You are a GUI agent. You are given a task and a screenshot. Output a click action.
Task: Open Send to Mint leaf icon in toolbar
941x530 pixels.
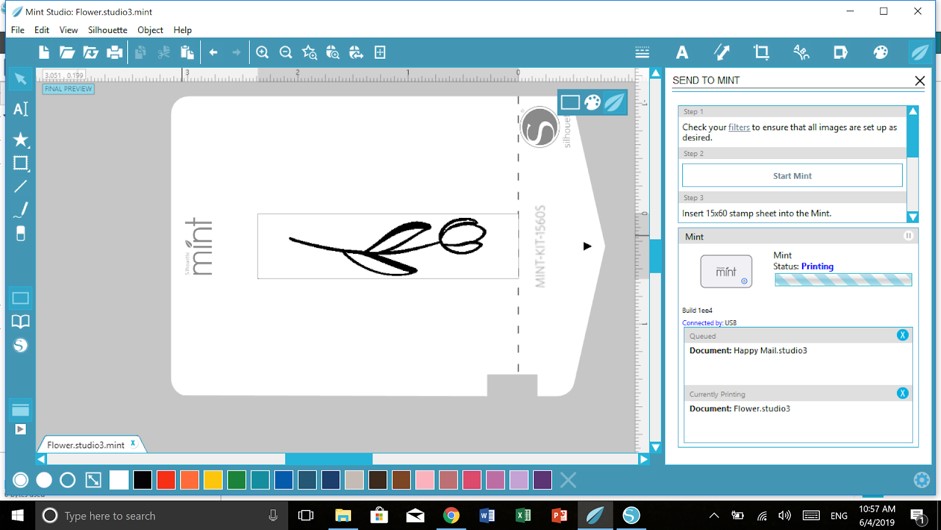[x=919, y=53]
